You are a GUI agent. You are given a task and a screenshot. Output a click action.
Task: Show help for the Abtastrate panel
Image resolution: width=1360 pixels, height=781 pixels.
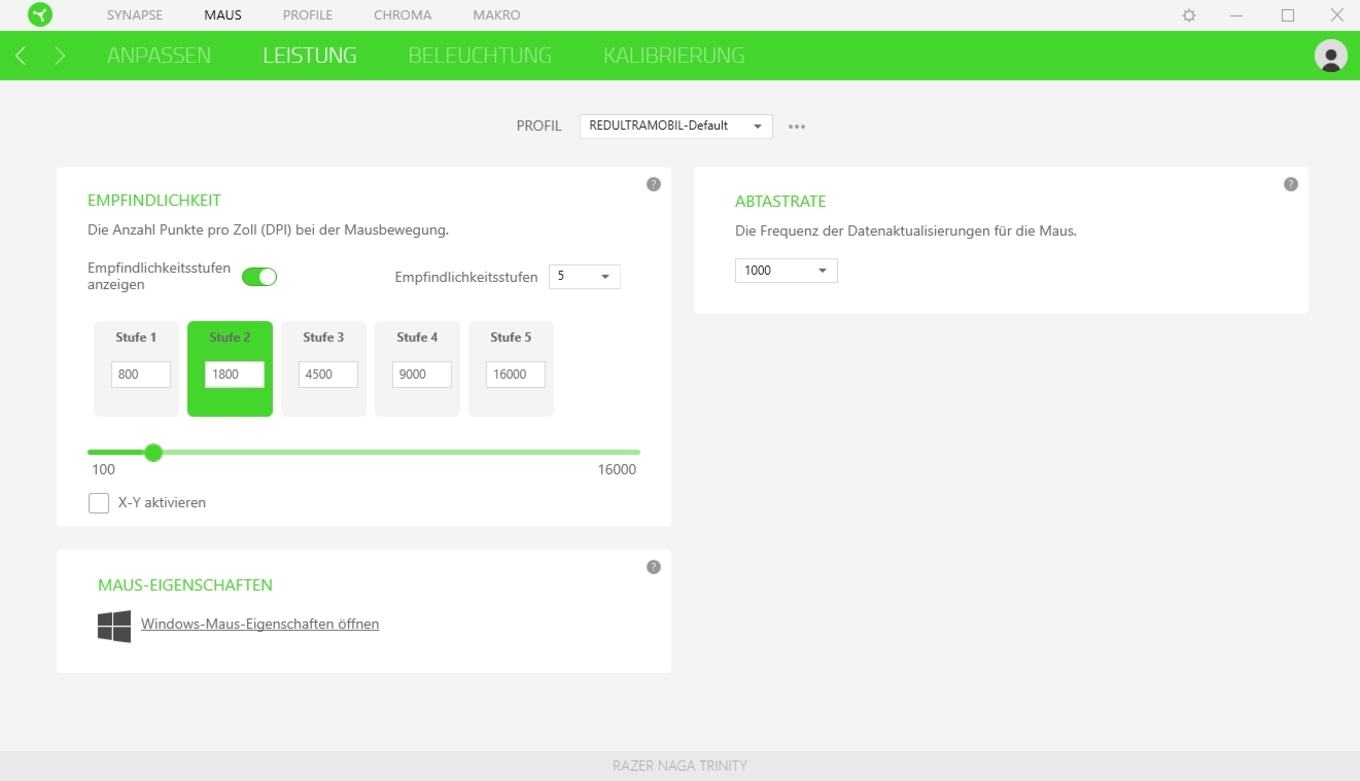point(1290,184)
